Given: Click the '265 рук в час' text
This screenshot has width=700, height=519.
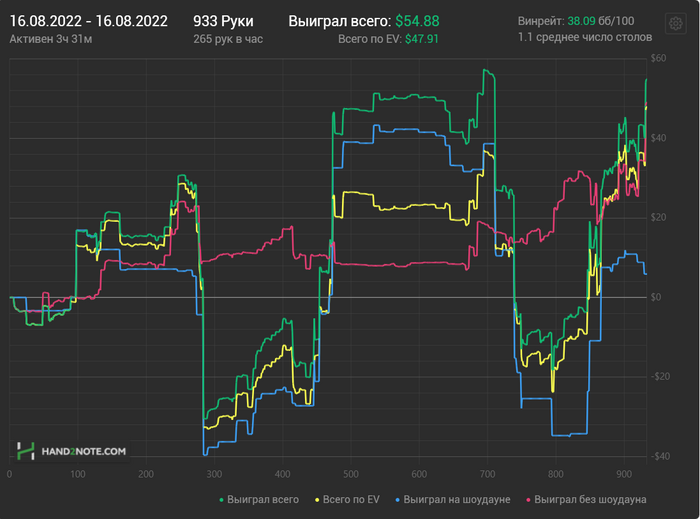Looking at the screenshot, I should coord(228,39).
